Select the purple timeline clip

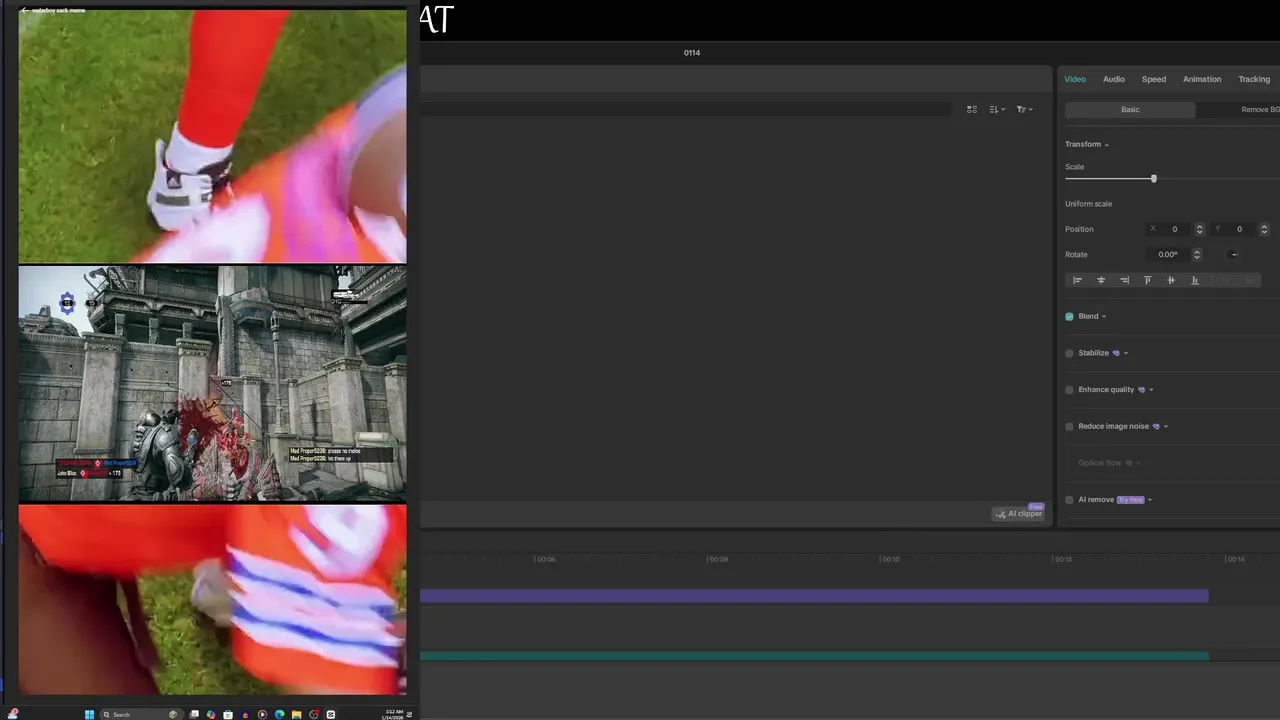814,596
